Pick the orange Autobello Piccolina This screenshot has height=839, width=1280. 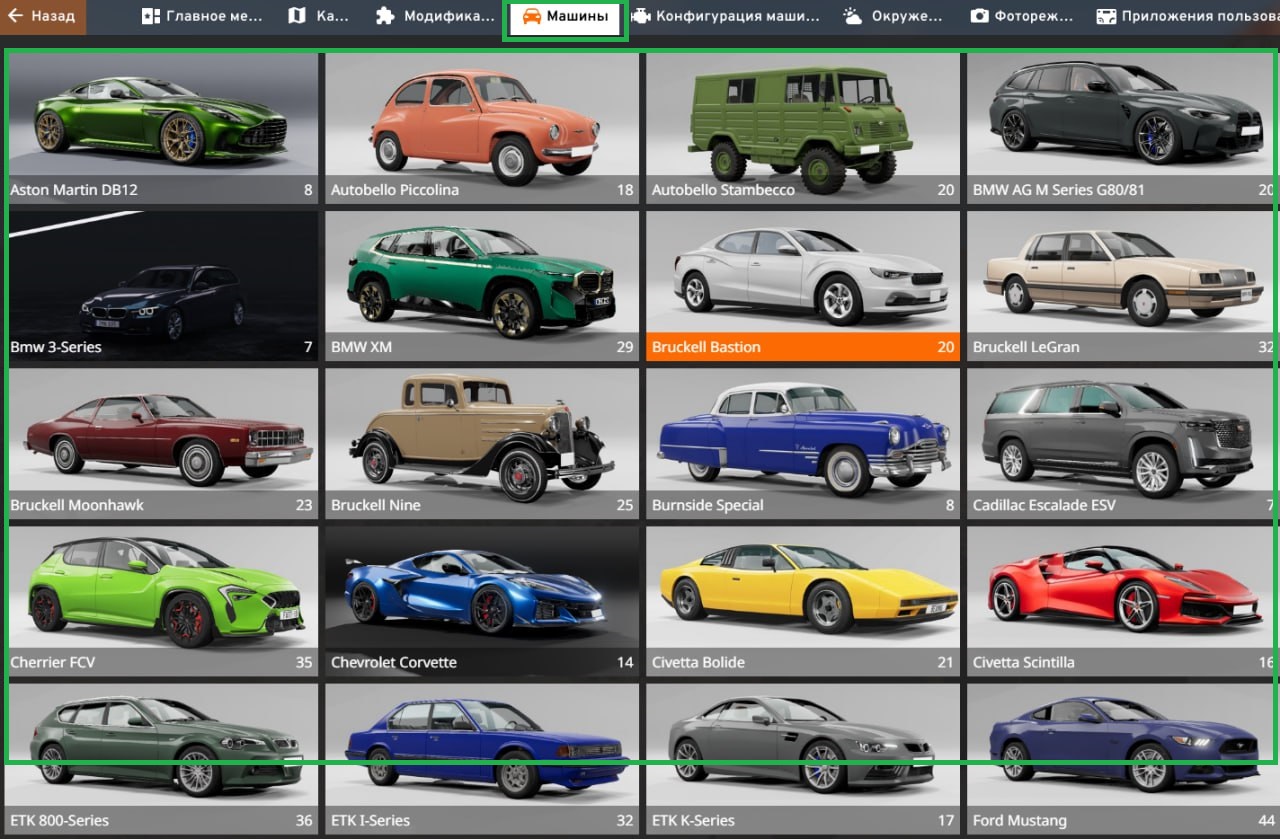(x=482, y=128)
